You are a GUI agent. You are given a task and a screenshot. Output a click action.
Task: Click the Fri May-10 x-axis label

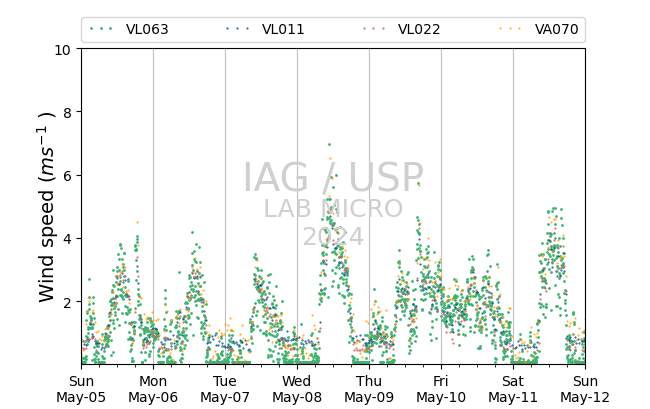pyautogui.click(x=441, y=389)
